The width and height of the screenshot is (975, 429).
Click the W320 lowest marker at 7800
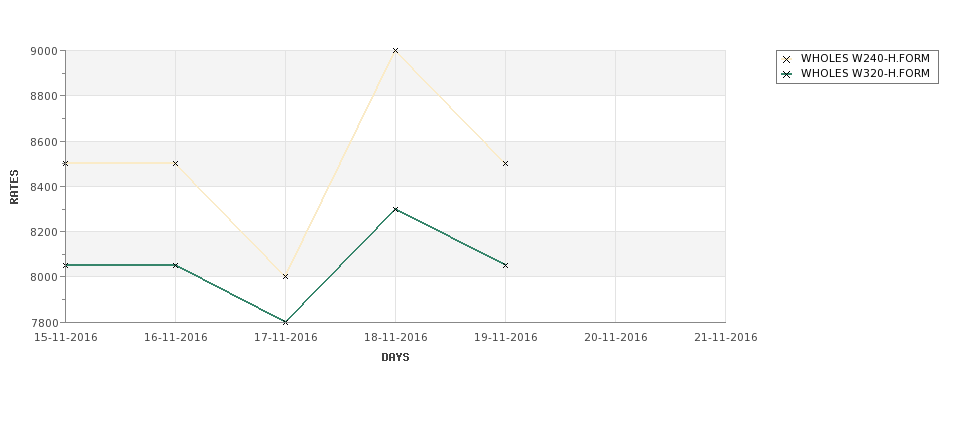click(x=285, y=322)
